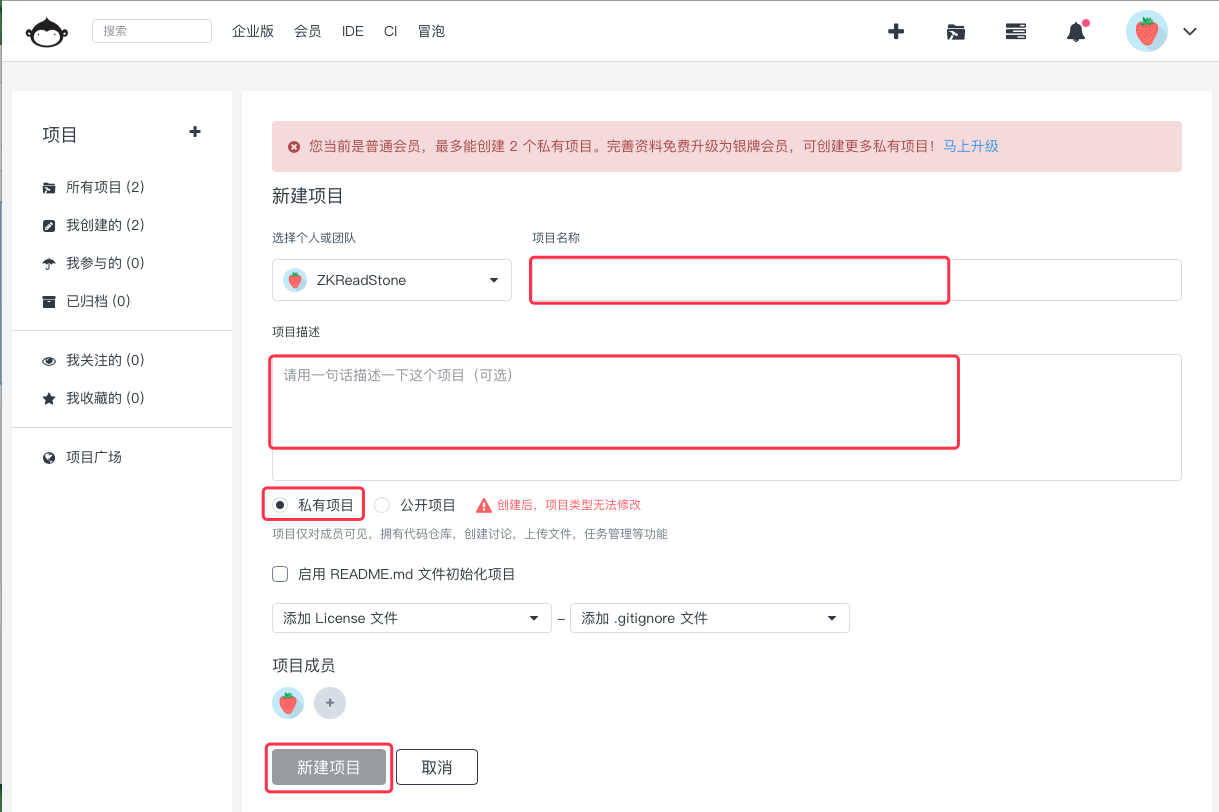The width and height of the screenshot is (1219, 812).
Task: Add a project member with the plus avatar
Action: coord(330,703)
